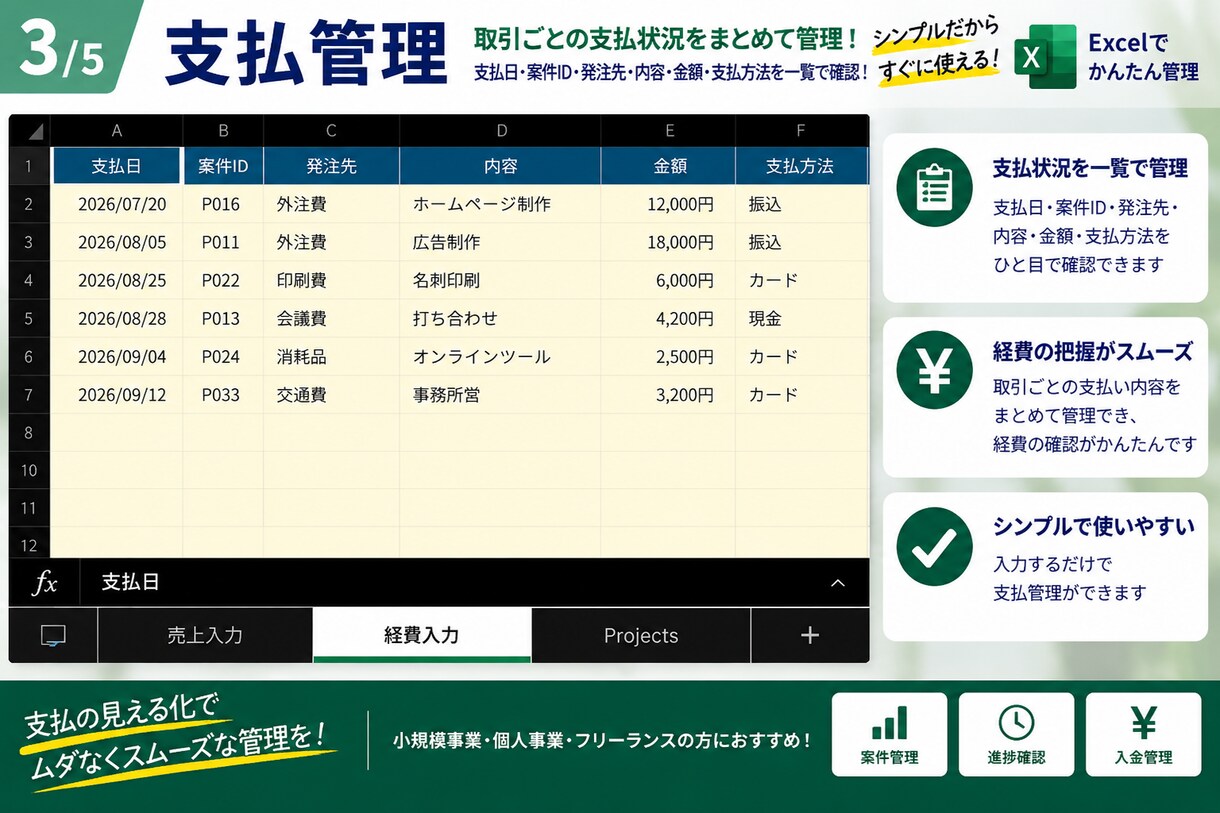This screenshot has width=1220, height=813.
Task: Select the cell 2,500円
Action: (x=668, y=356)
